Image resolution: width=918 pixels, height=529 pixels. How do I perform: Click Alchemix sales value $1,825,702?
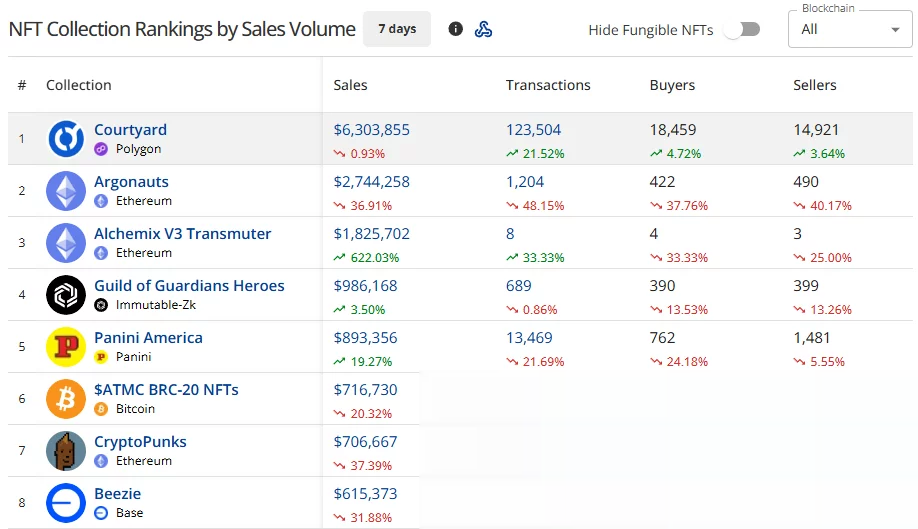click(x=371, y=233)
